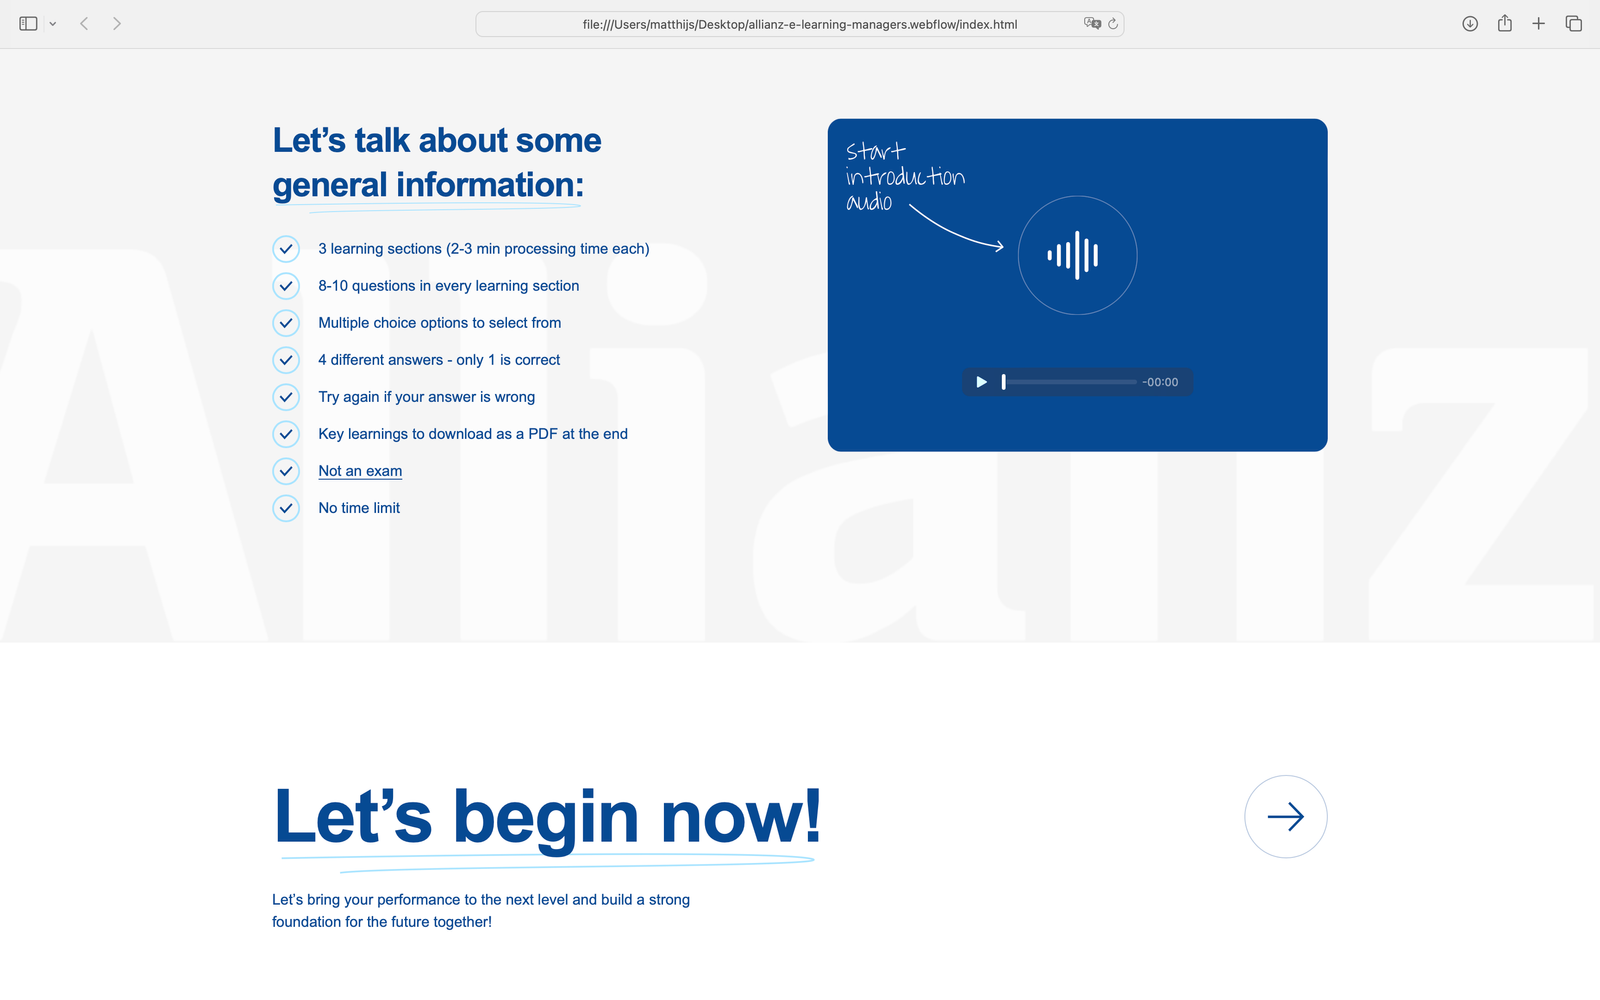Screen dimensions: 1600x1000
Task: Go back to previous page
Action: [85, 24]
